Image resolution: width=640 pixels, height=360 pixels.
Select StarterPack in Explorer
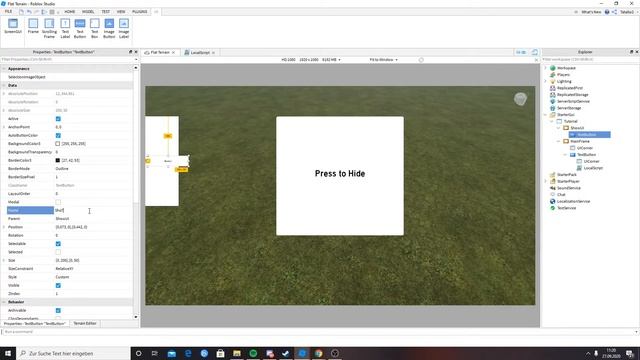[x=567, y=175]
